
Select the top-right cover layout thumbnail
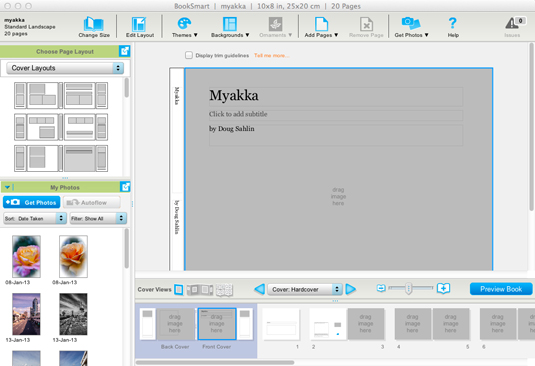tap(86, 95)
